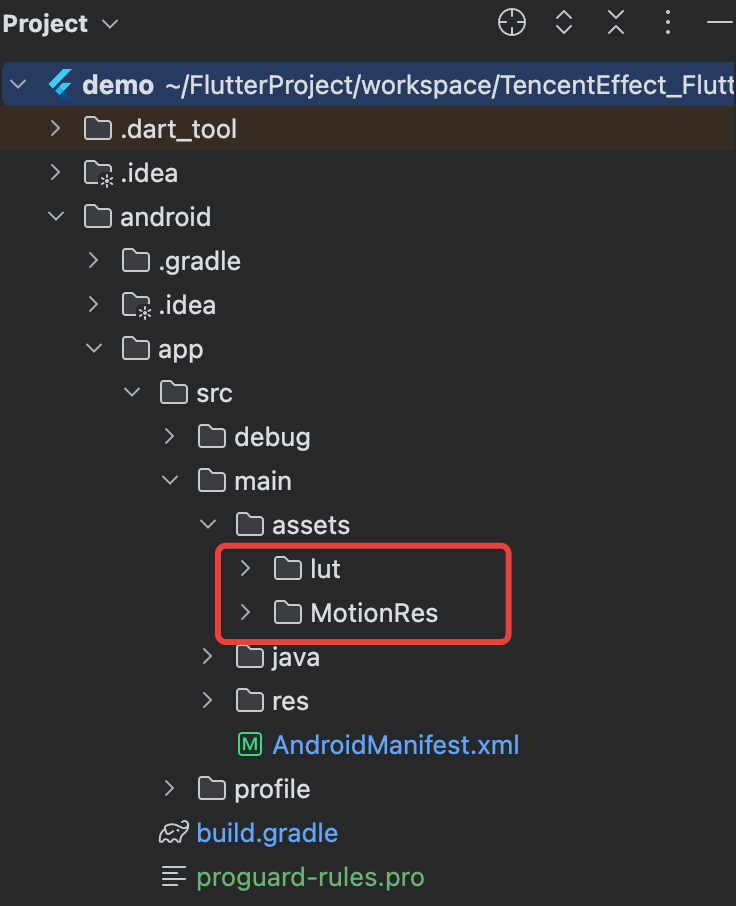
Task: Click the Expand All icon
Action: (563, 22)
